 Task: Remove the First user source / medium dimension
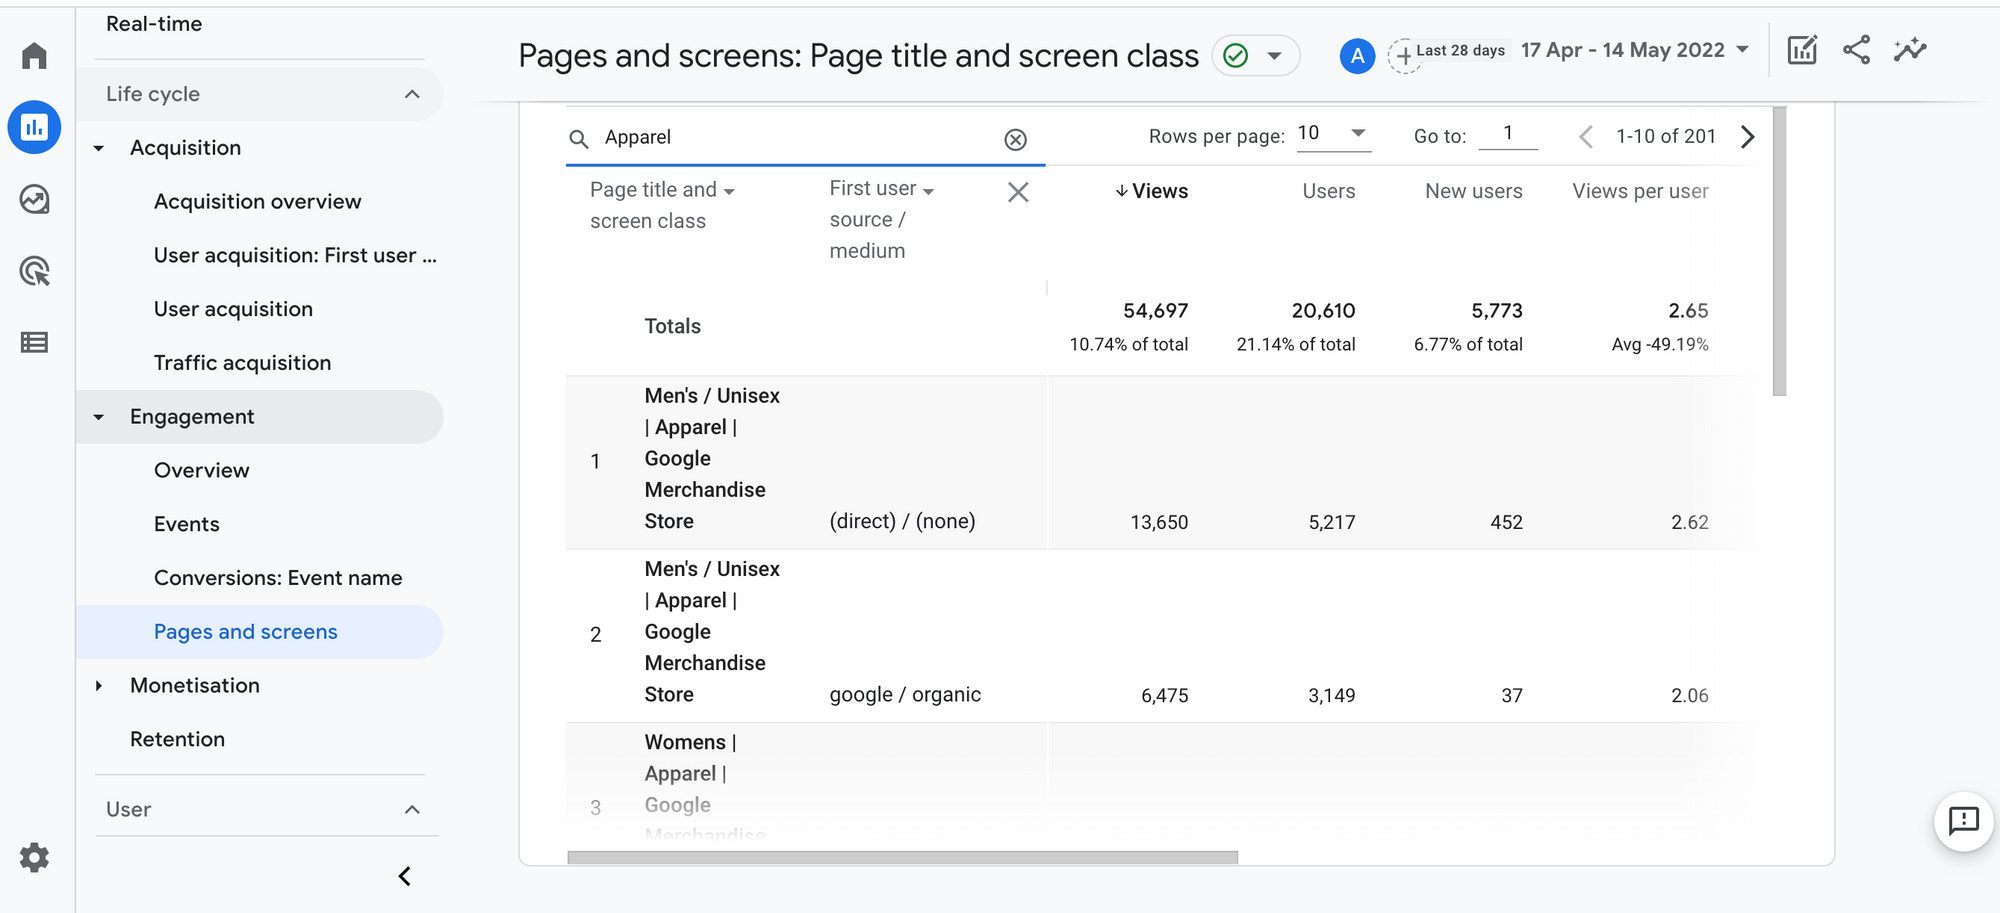click(x=1018, y=192)
